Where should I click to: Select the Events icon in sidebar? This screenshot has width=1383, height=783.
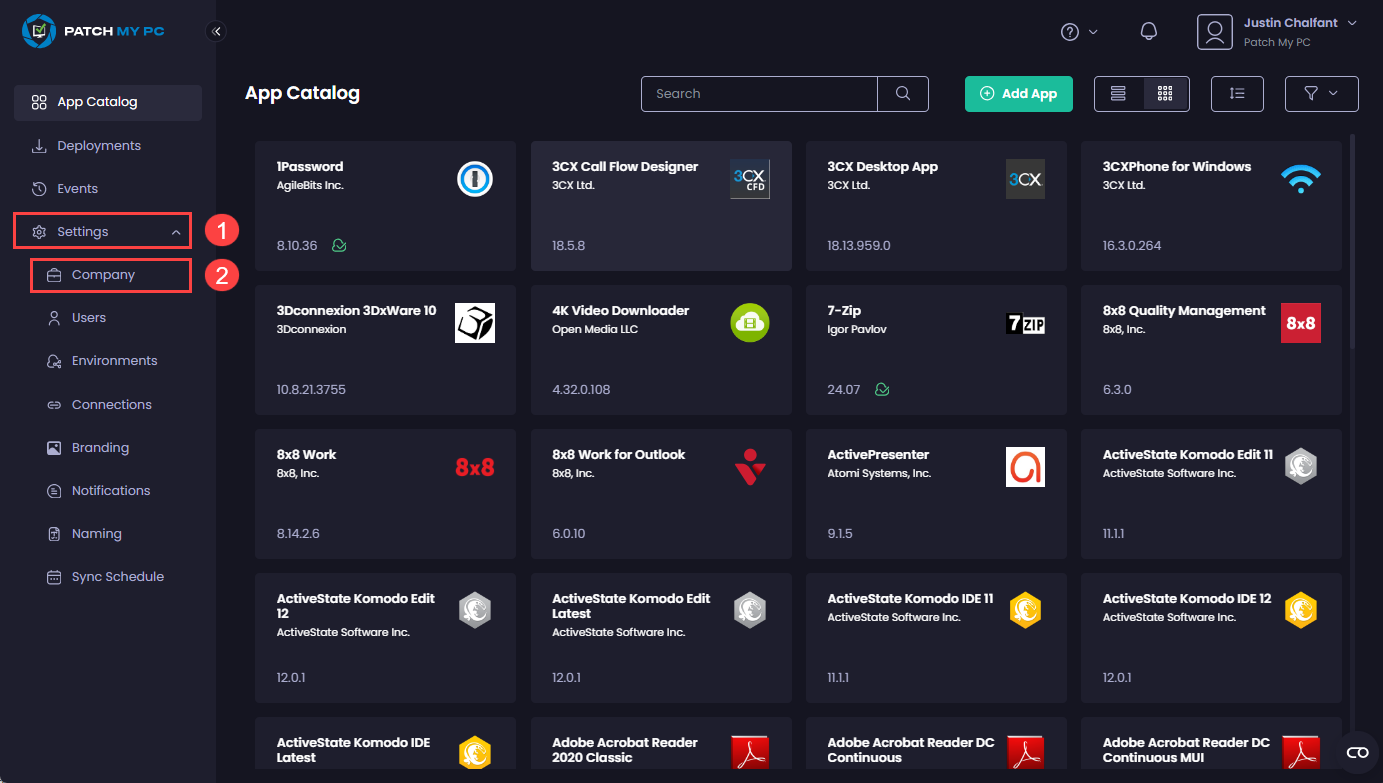click(x=37, y=188)
